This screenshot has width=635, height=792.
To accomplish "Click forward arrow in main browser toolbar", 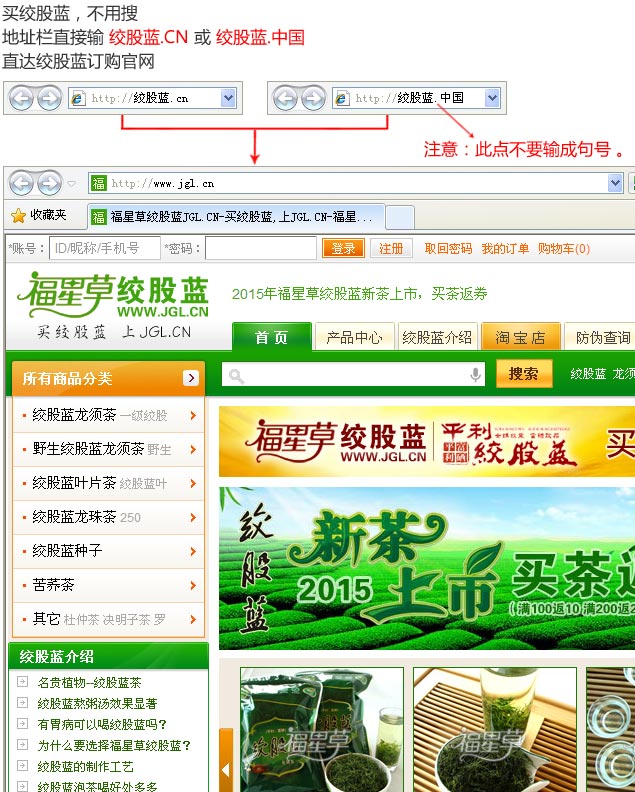I will (x=50, y=183).
